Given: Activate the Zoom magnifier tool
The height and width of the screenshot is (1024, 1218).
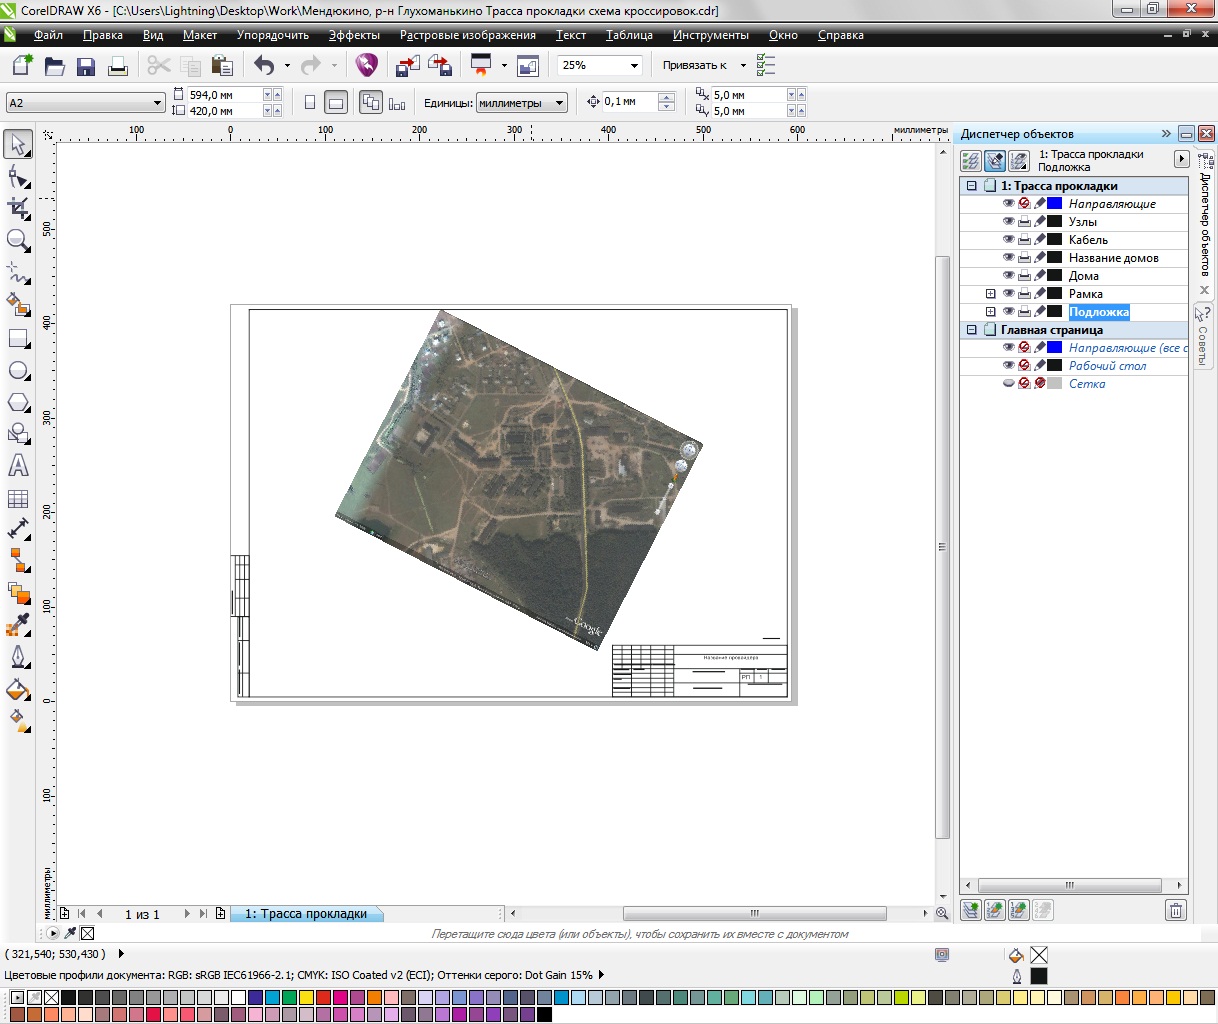Looking at the screenshot, I should (x=19, y=241).
